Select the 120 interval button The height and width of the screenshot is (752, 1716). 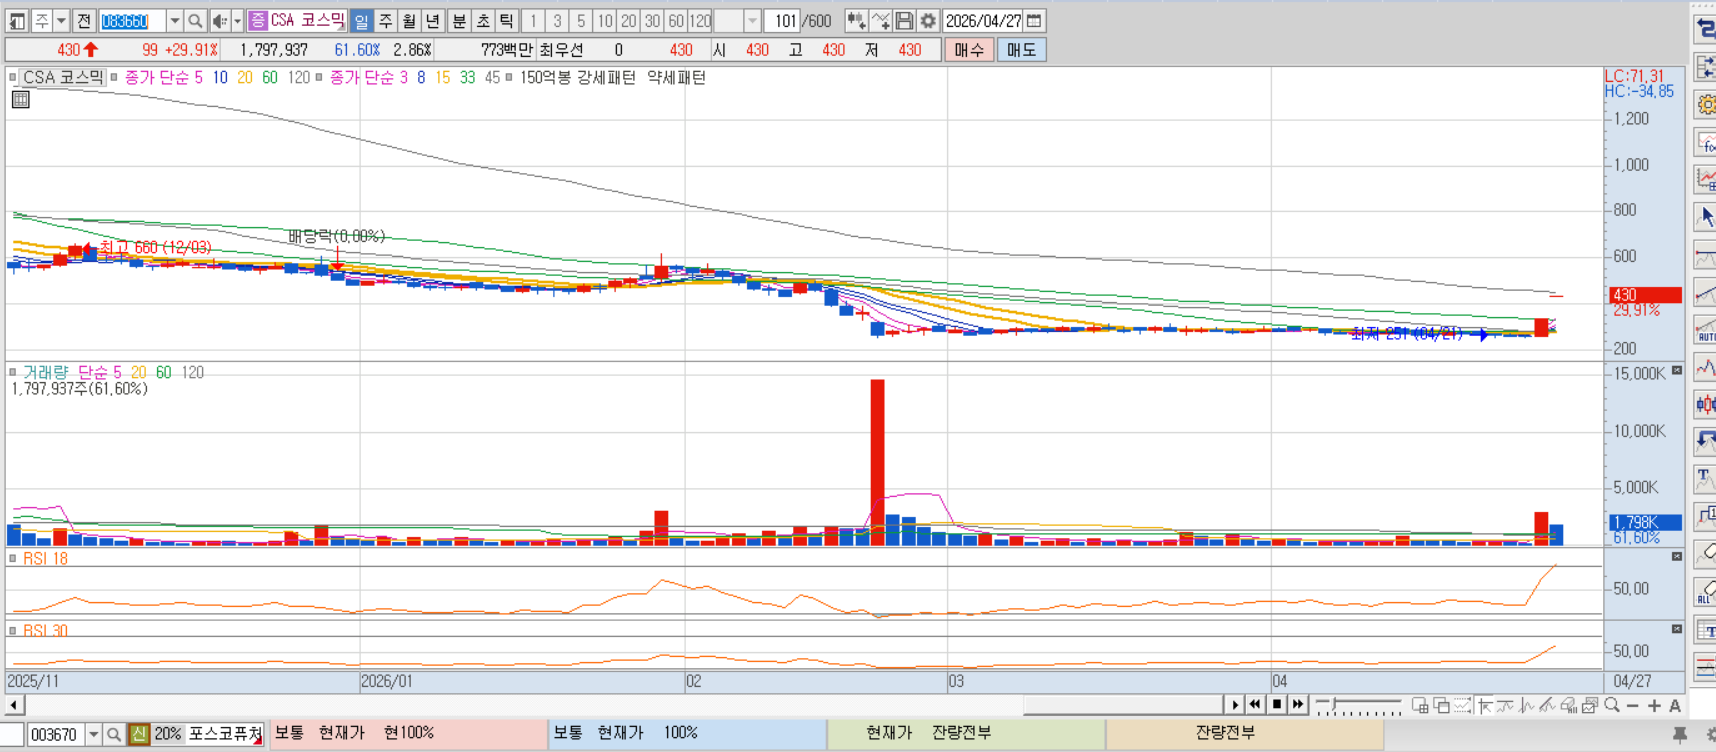coord(700,20)
